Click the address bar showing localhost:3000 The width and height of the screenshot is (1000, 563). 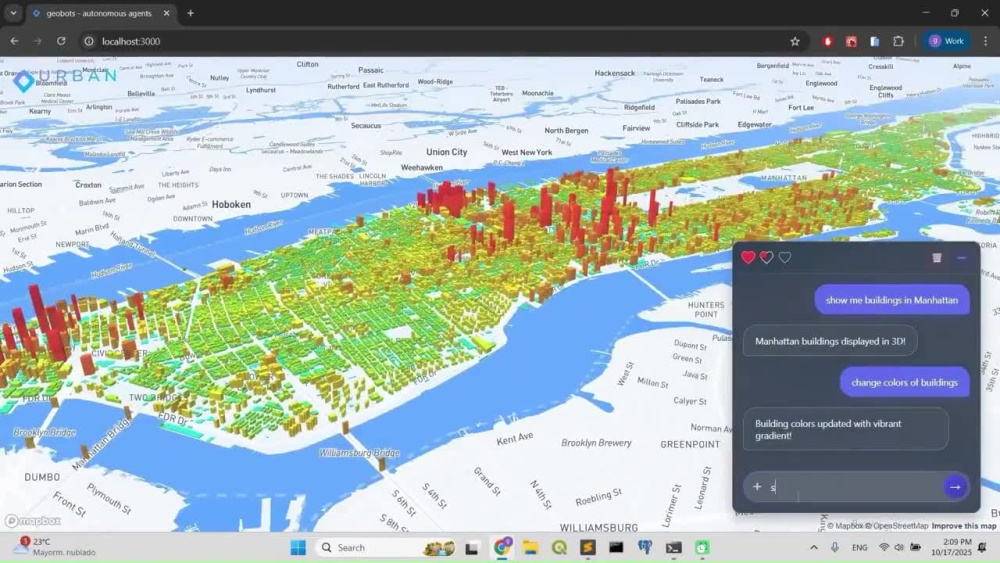[440, 41]
